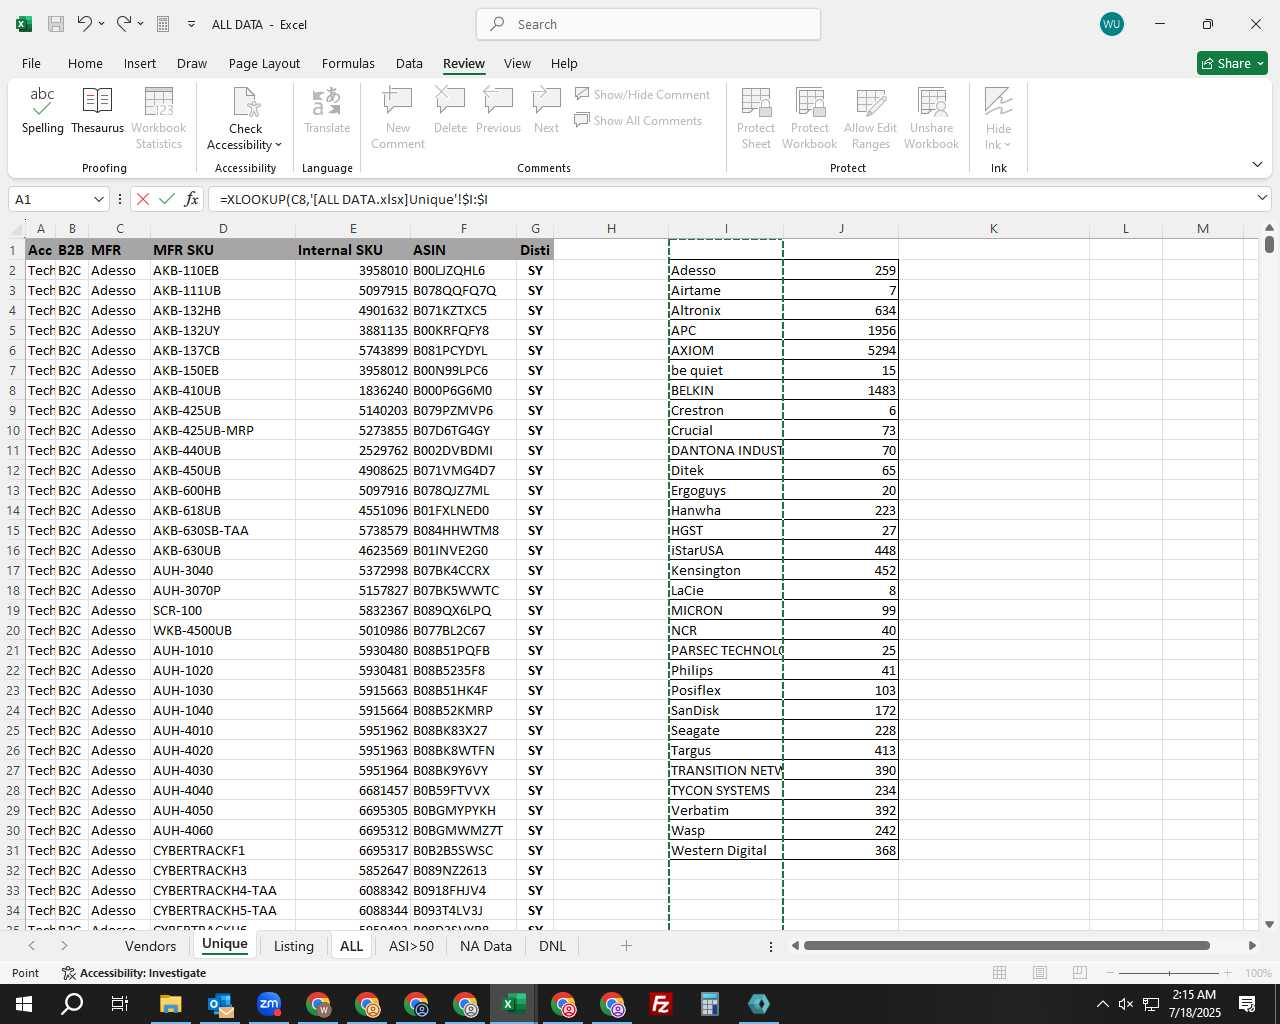
Task: Switch to Page Layout view
Action: [1039, 973]
